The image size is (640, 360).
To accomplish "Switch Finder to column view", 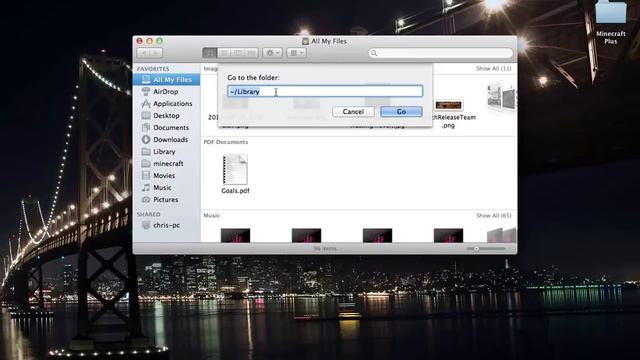I will pyautogui.click(x=238, y=53).
